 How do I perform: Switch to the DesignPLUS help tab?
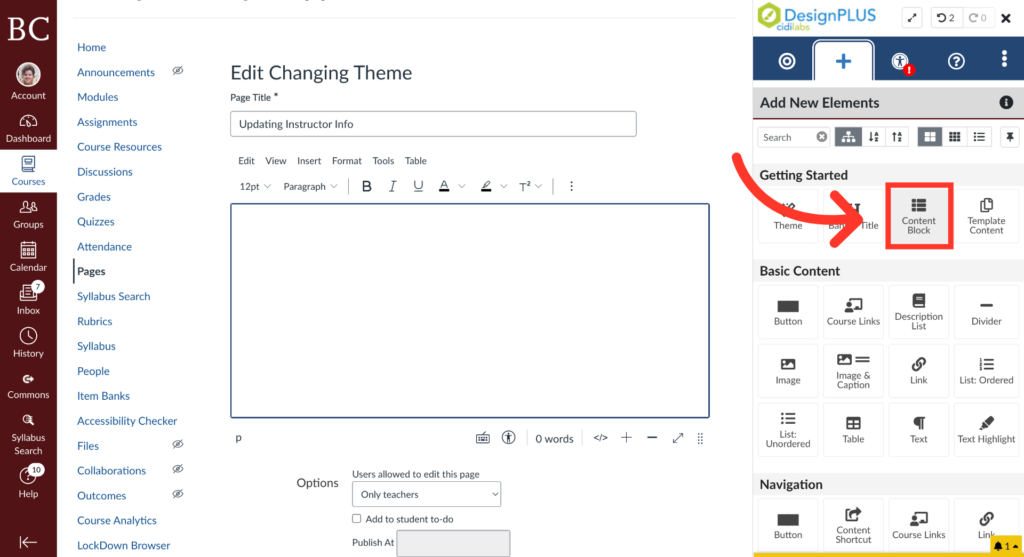point(956,61)
